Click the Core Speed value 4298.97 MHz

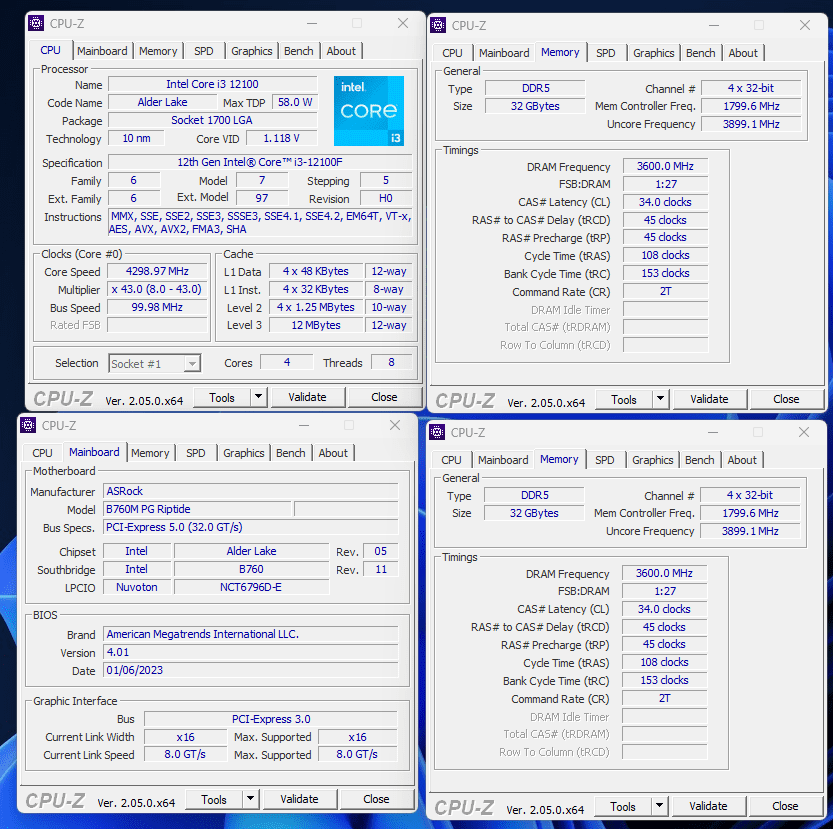[157, 271]
